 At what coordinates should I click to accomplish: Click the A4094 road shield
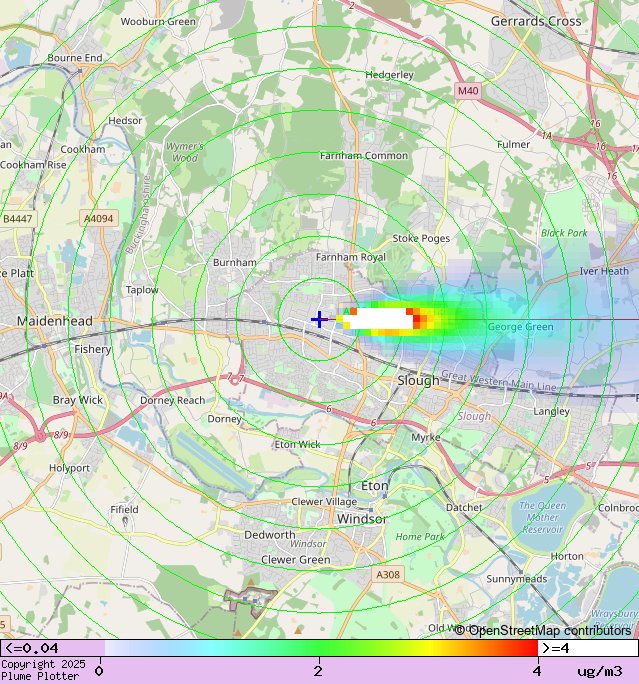(99, 219)
